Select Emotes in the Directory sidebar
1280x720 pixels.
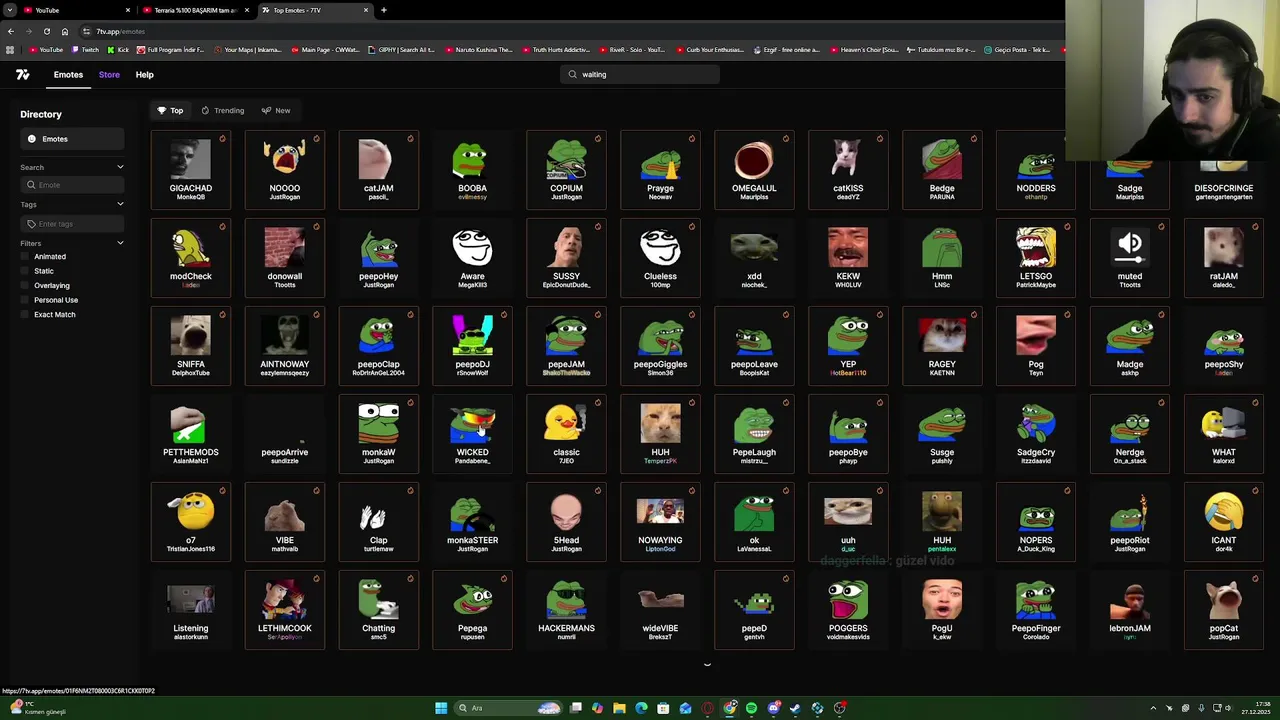pyautogui.click(x=72, y=139)
